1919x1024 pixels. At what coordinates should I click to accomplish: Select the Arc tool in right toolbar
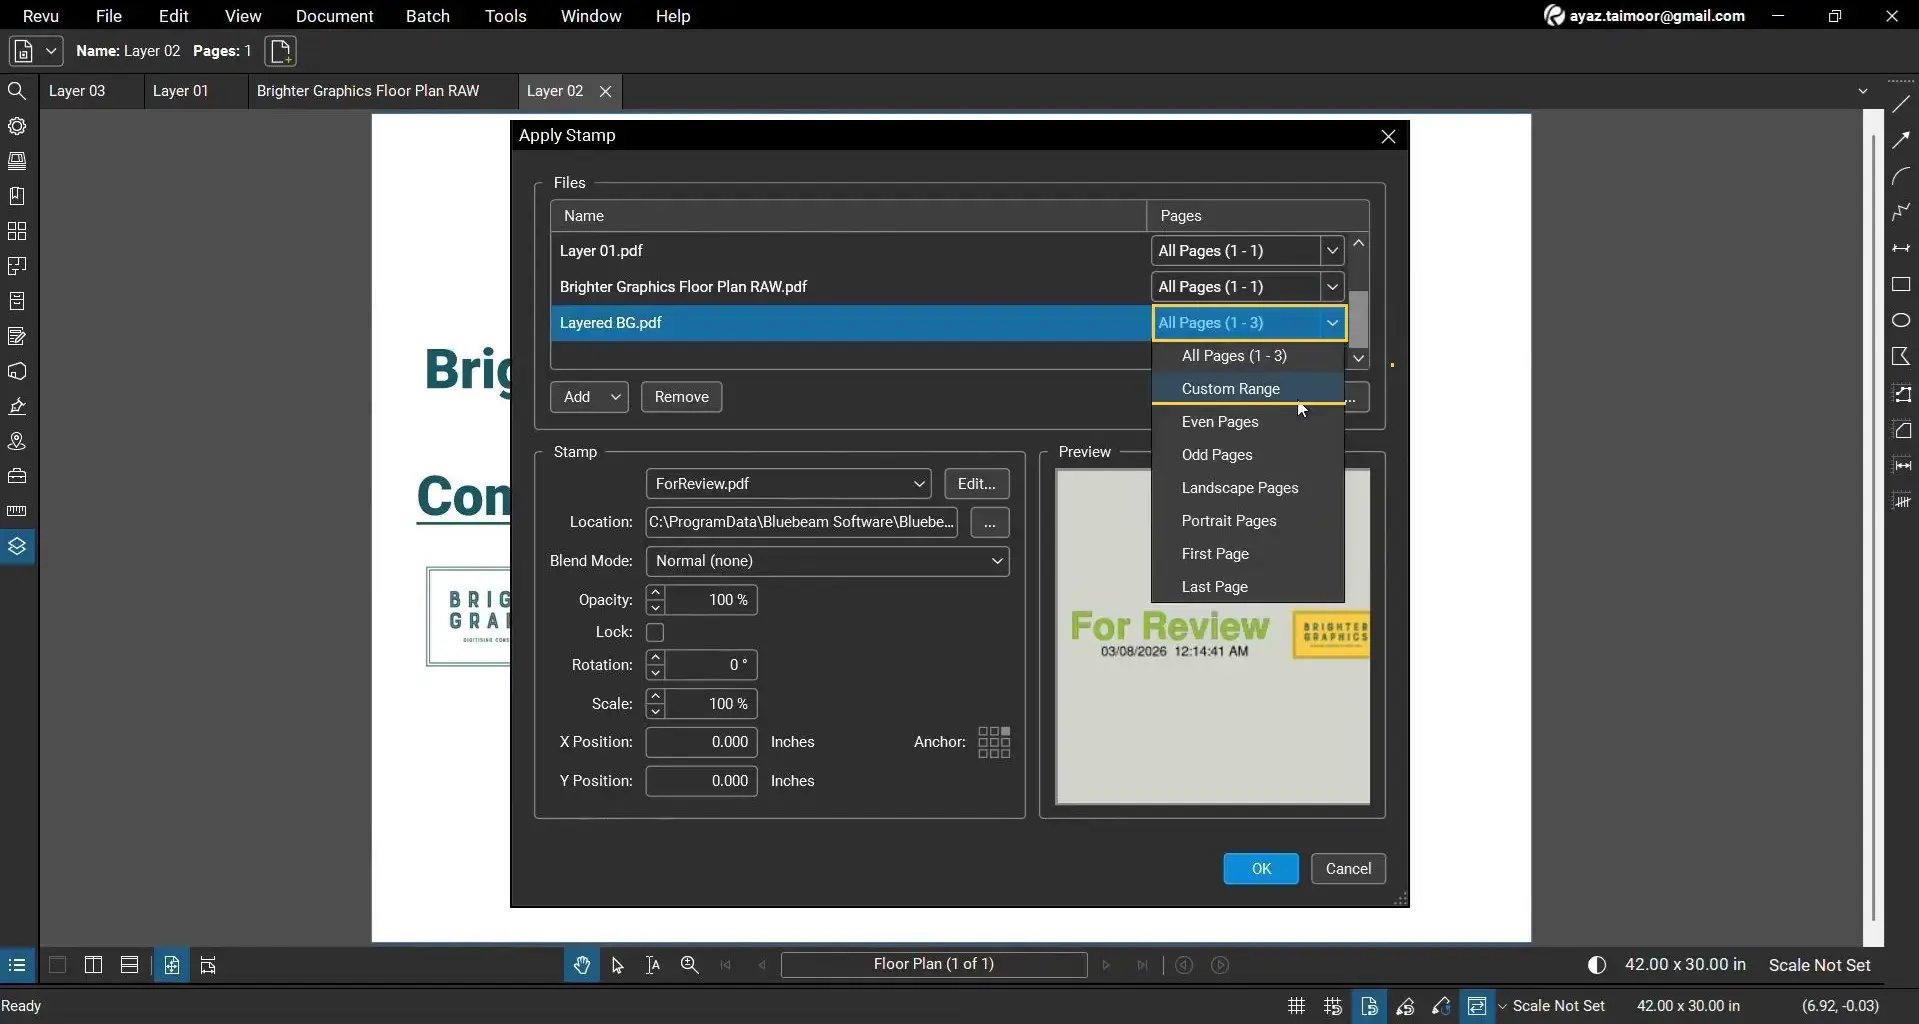point(1901,176)
